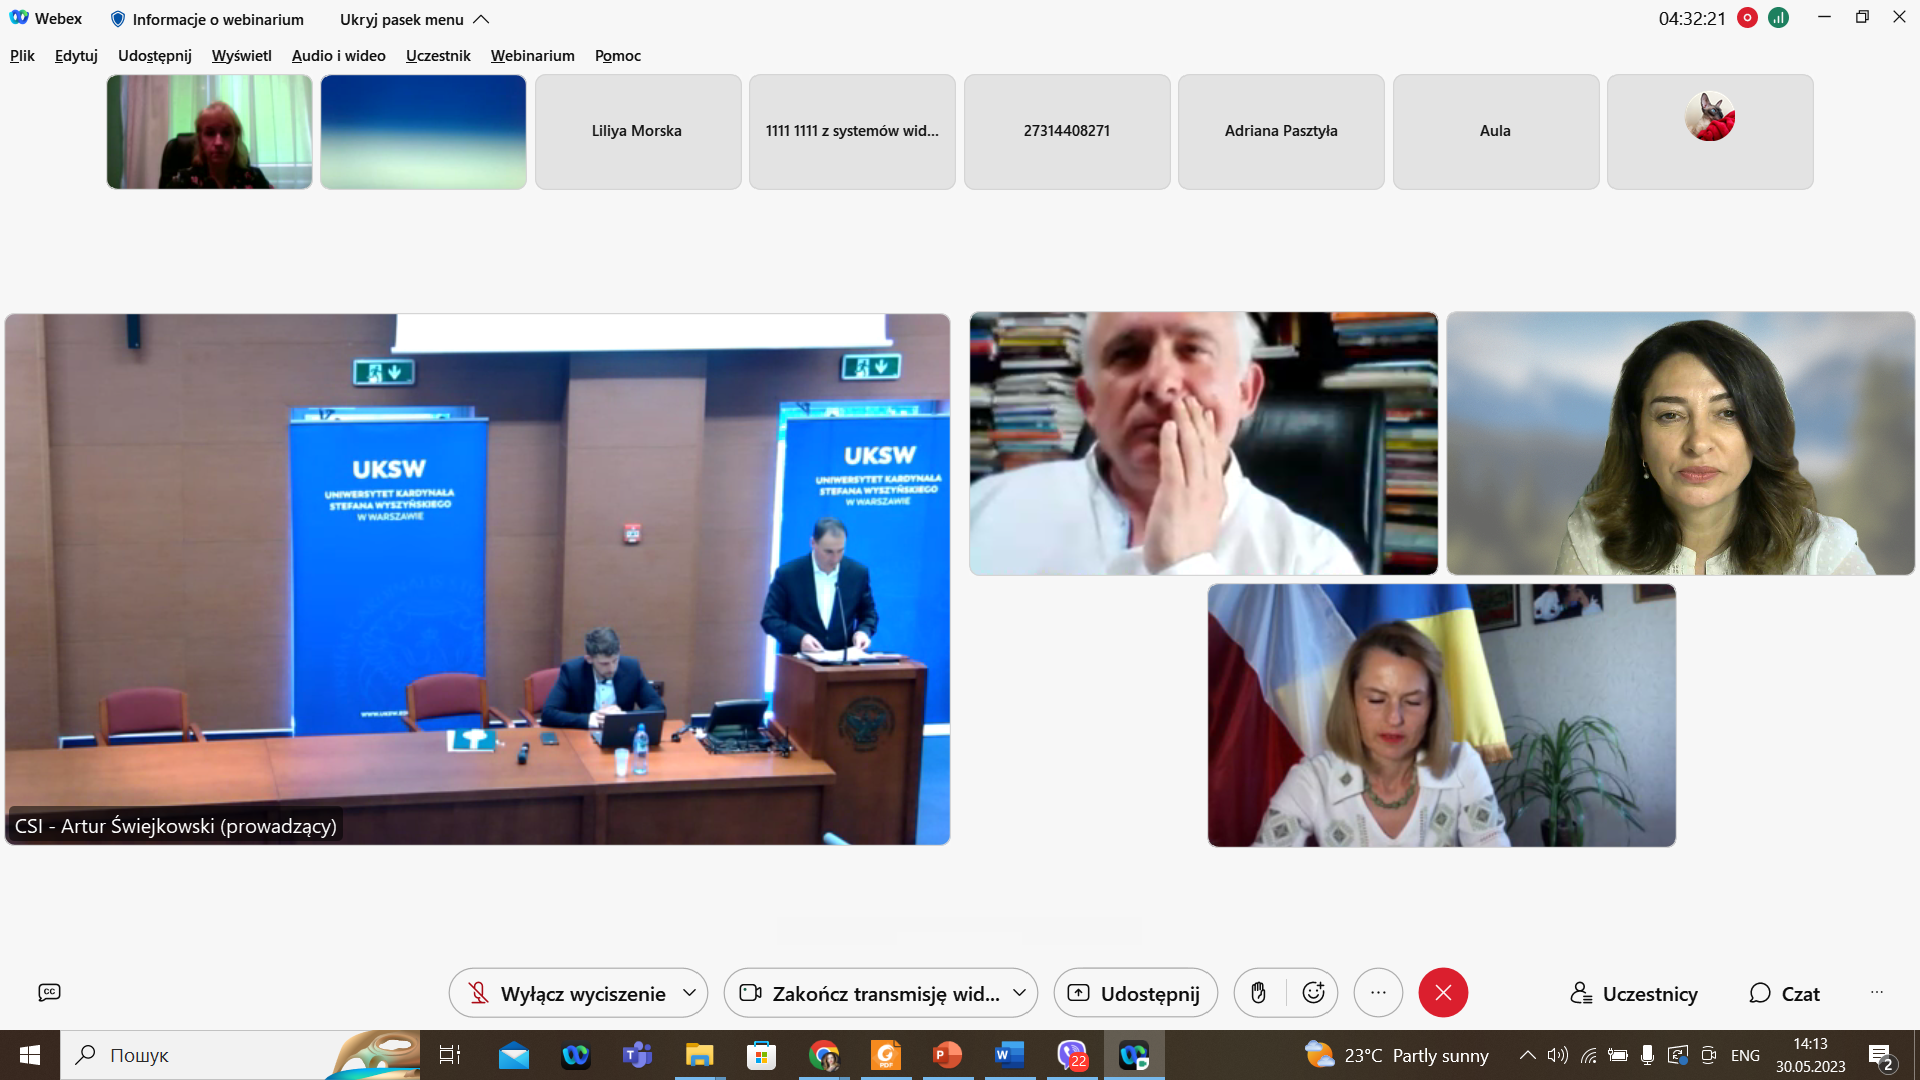Click the recording indicator icon

tap(1747, 18)
